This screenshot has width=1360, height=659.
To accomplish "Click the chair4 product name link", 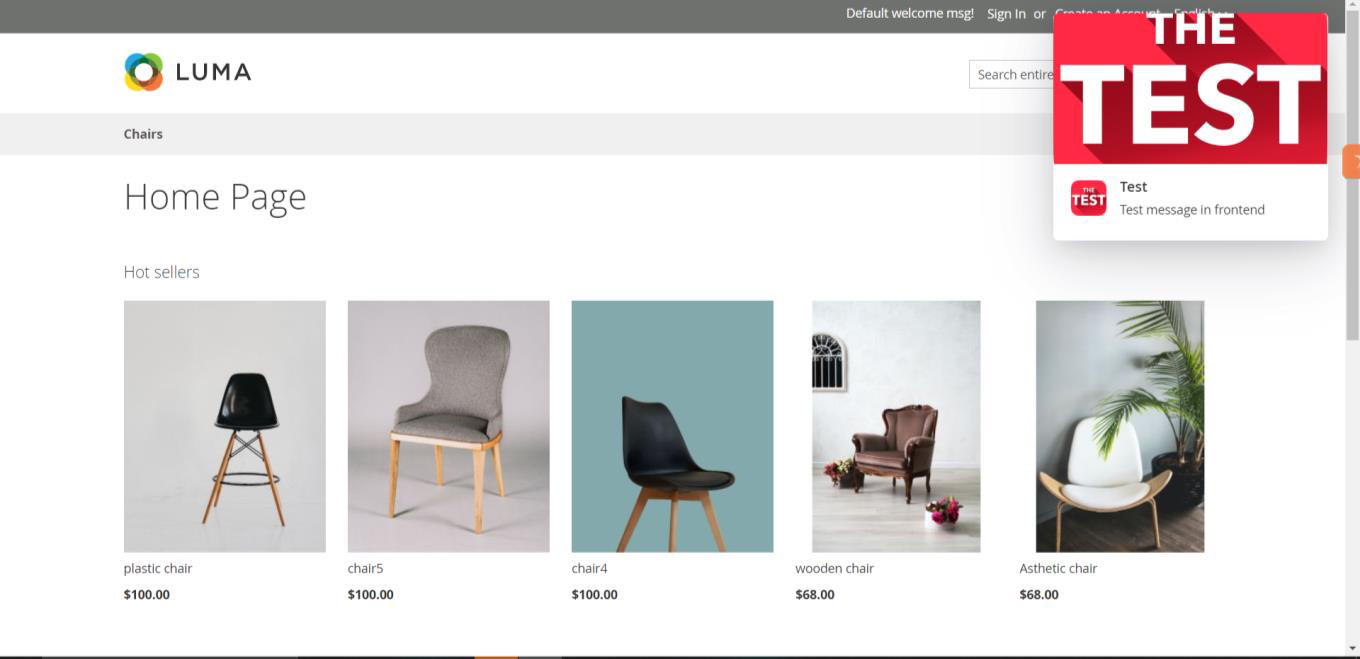I will point(590,568).
